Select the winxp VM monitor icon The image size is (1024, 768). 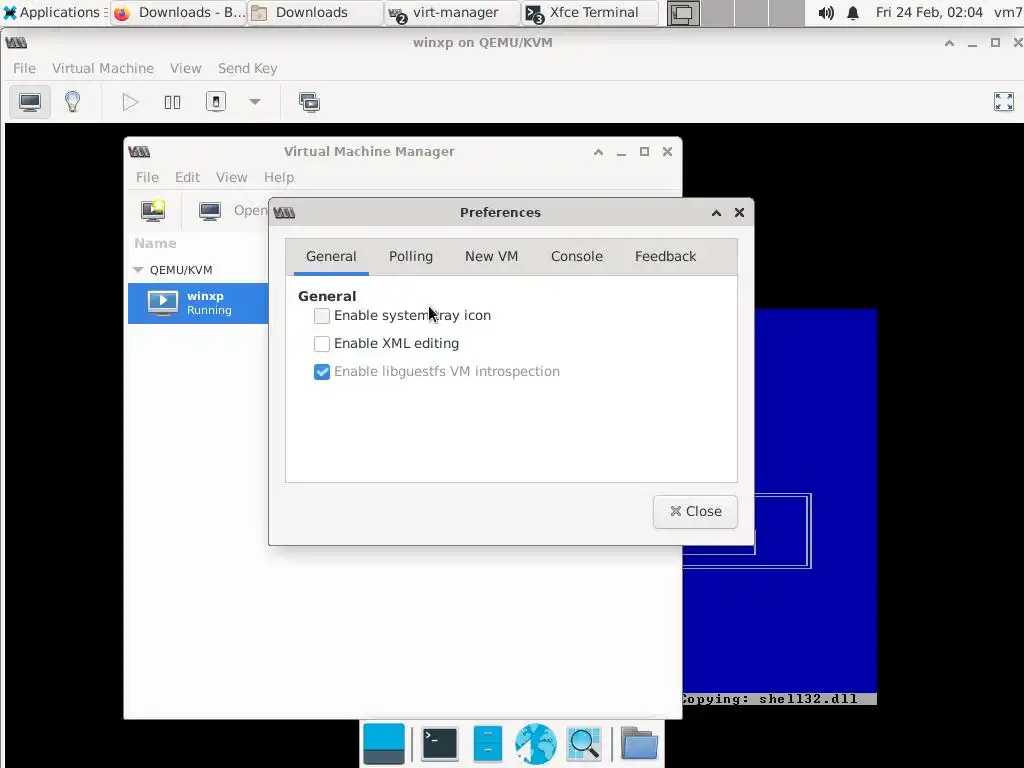(163, 303)
